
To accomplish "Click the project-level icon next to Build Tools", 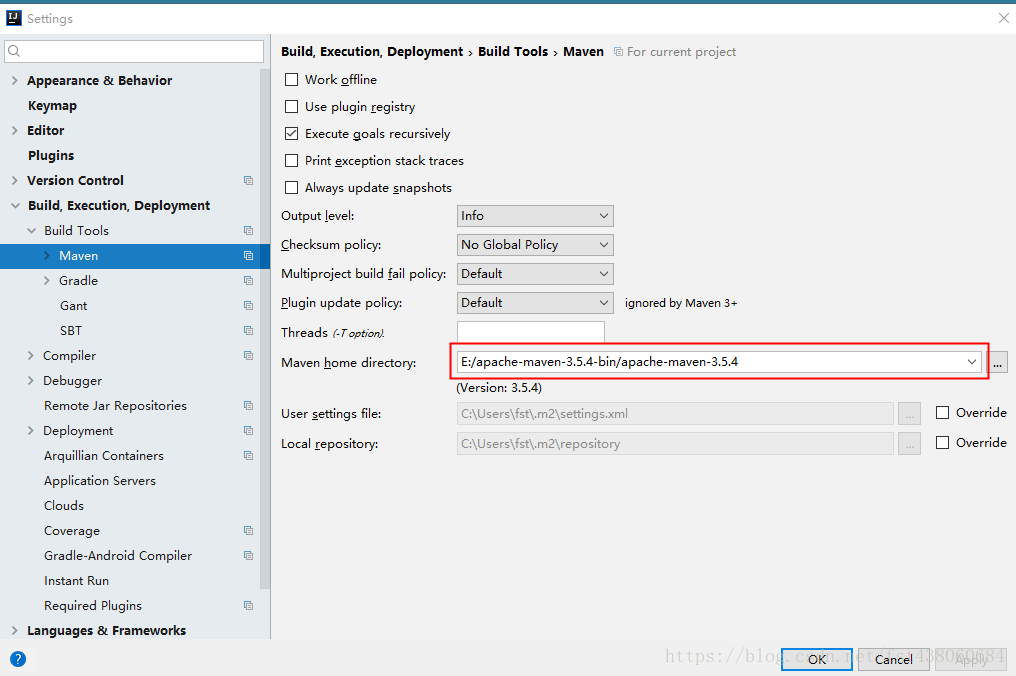I will click(x=248, y=230).
